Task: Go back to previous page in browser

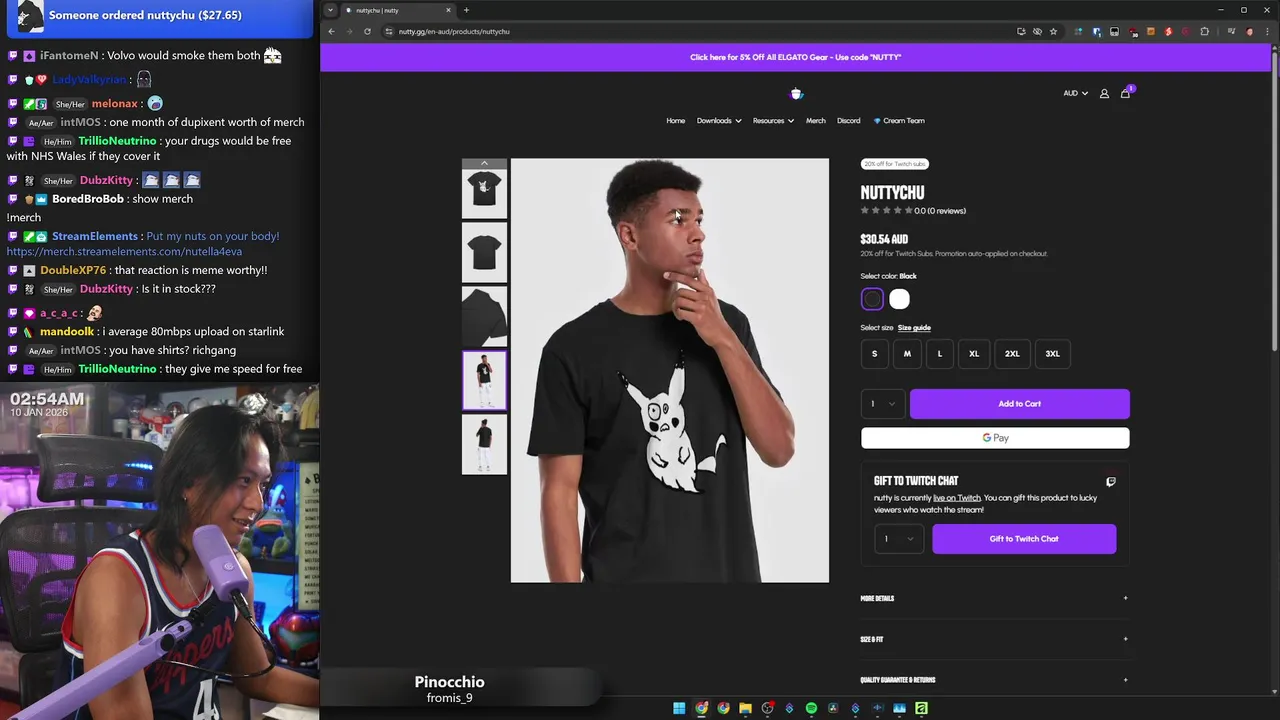Action: click(331, 31)
